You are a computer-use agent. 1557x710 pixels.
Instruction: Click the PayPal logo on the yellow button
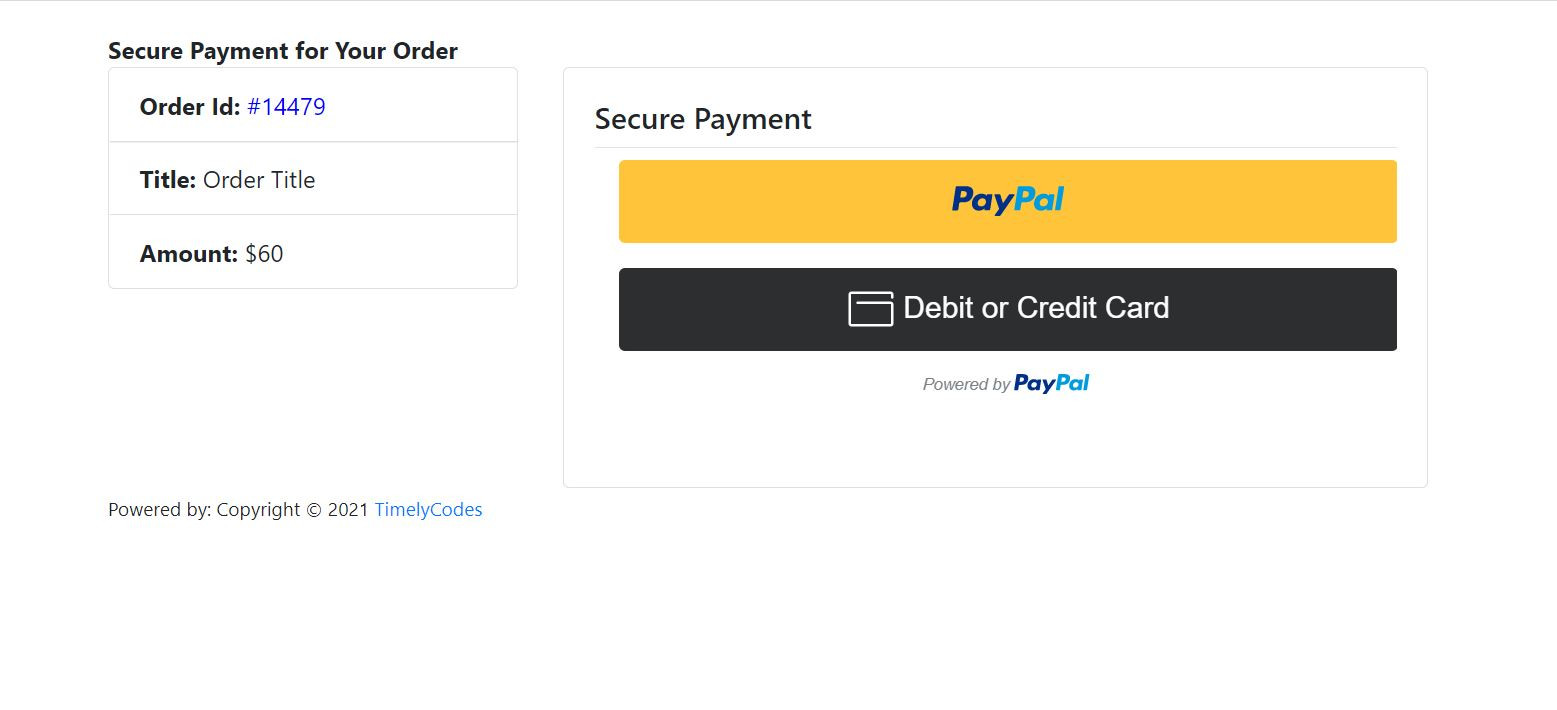pyautogui.click(x=1007, y=200)
